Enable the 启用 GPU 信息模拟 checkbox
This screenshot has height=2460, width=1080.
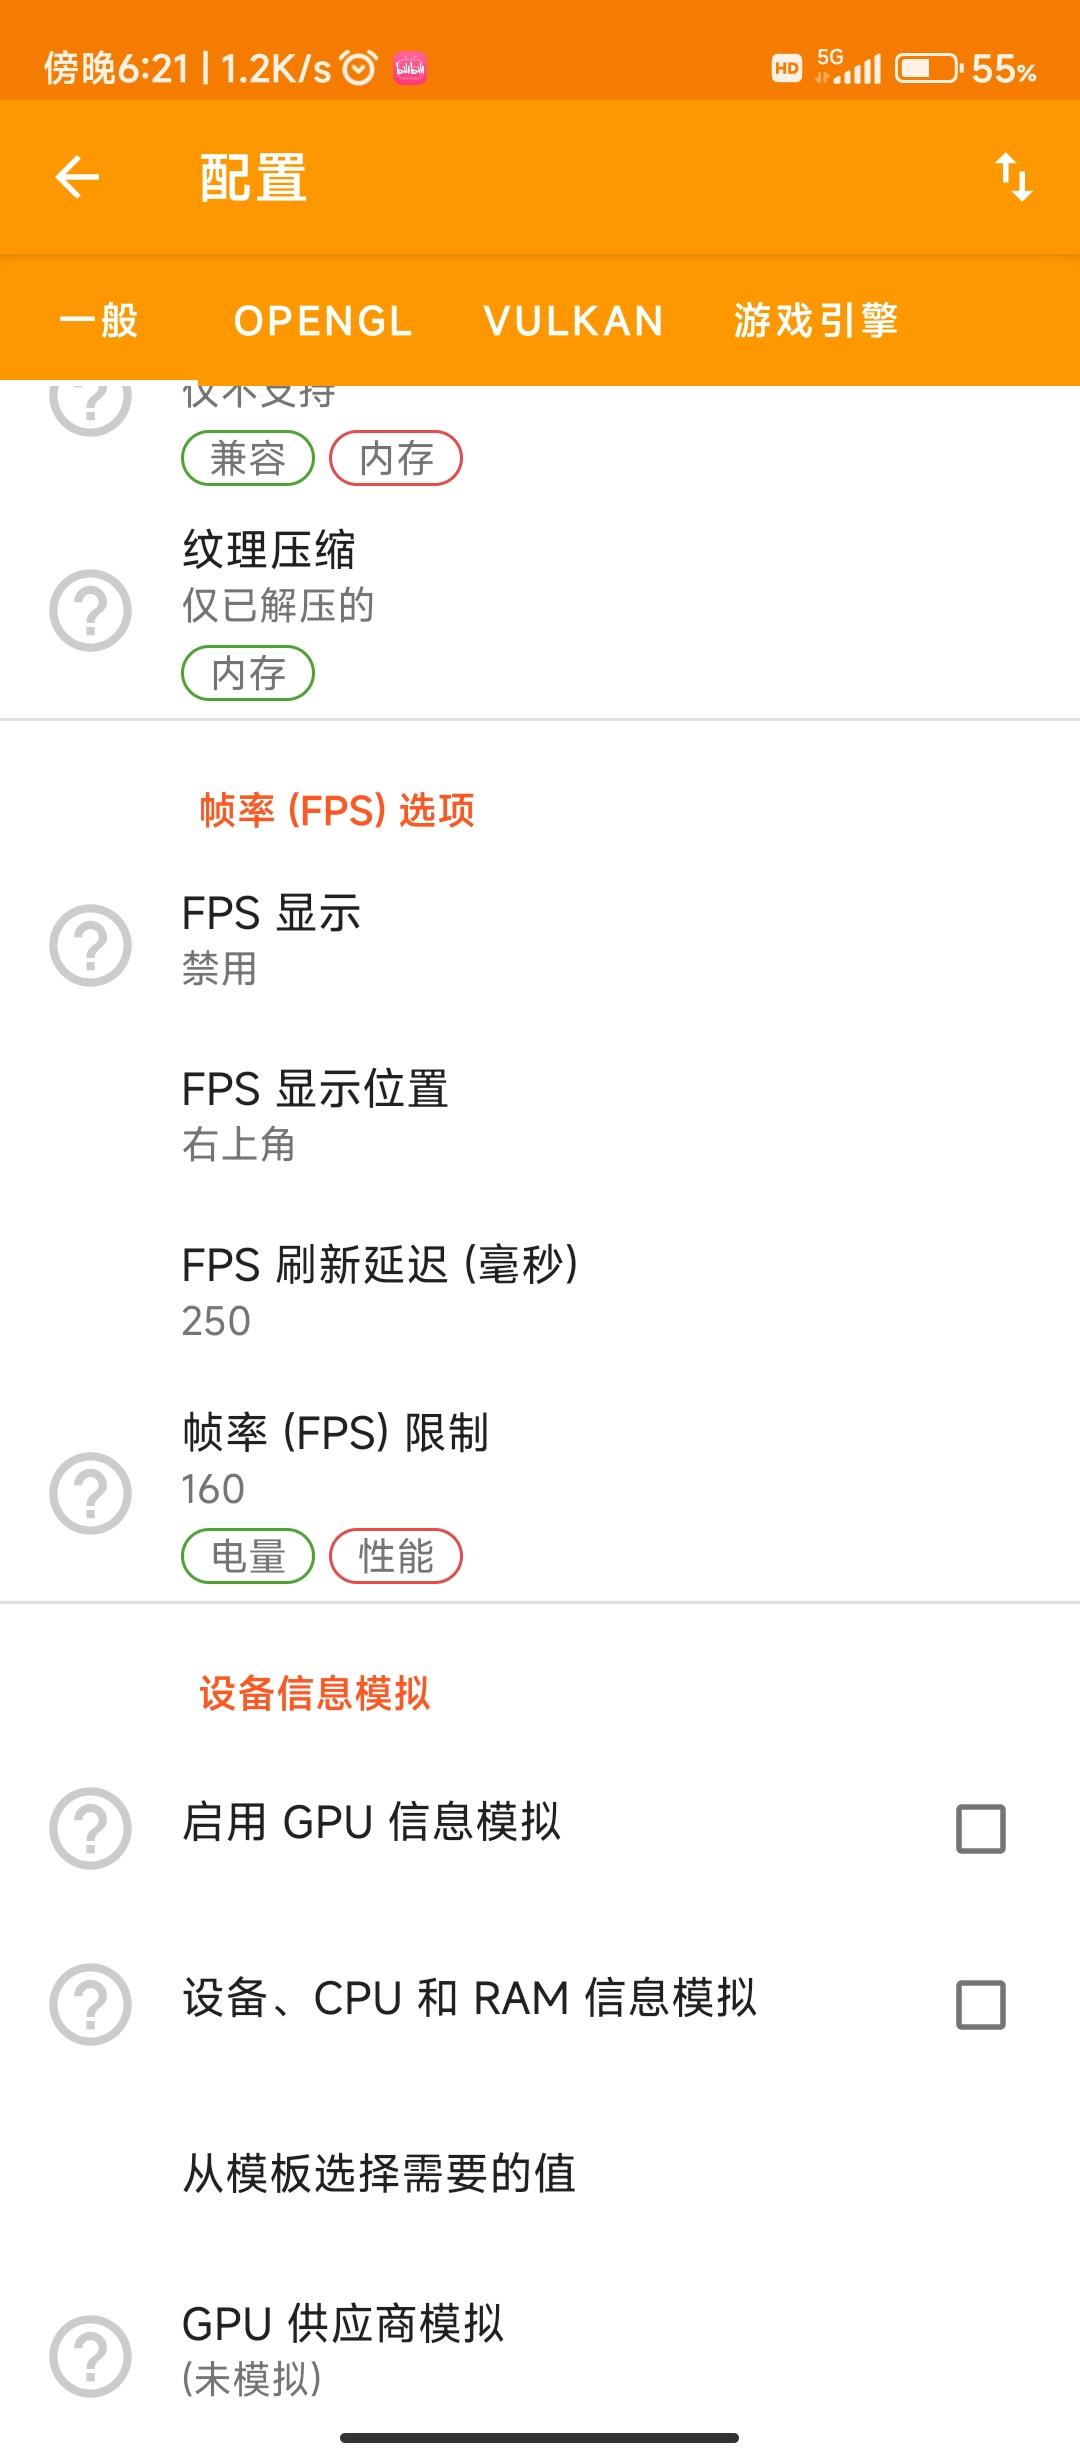980,1829
